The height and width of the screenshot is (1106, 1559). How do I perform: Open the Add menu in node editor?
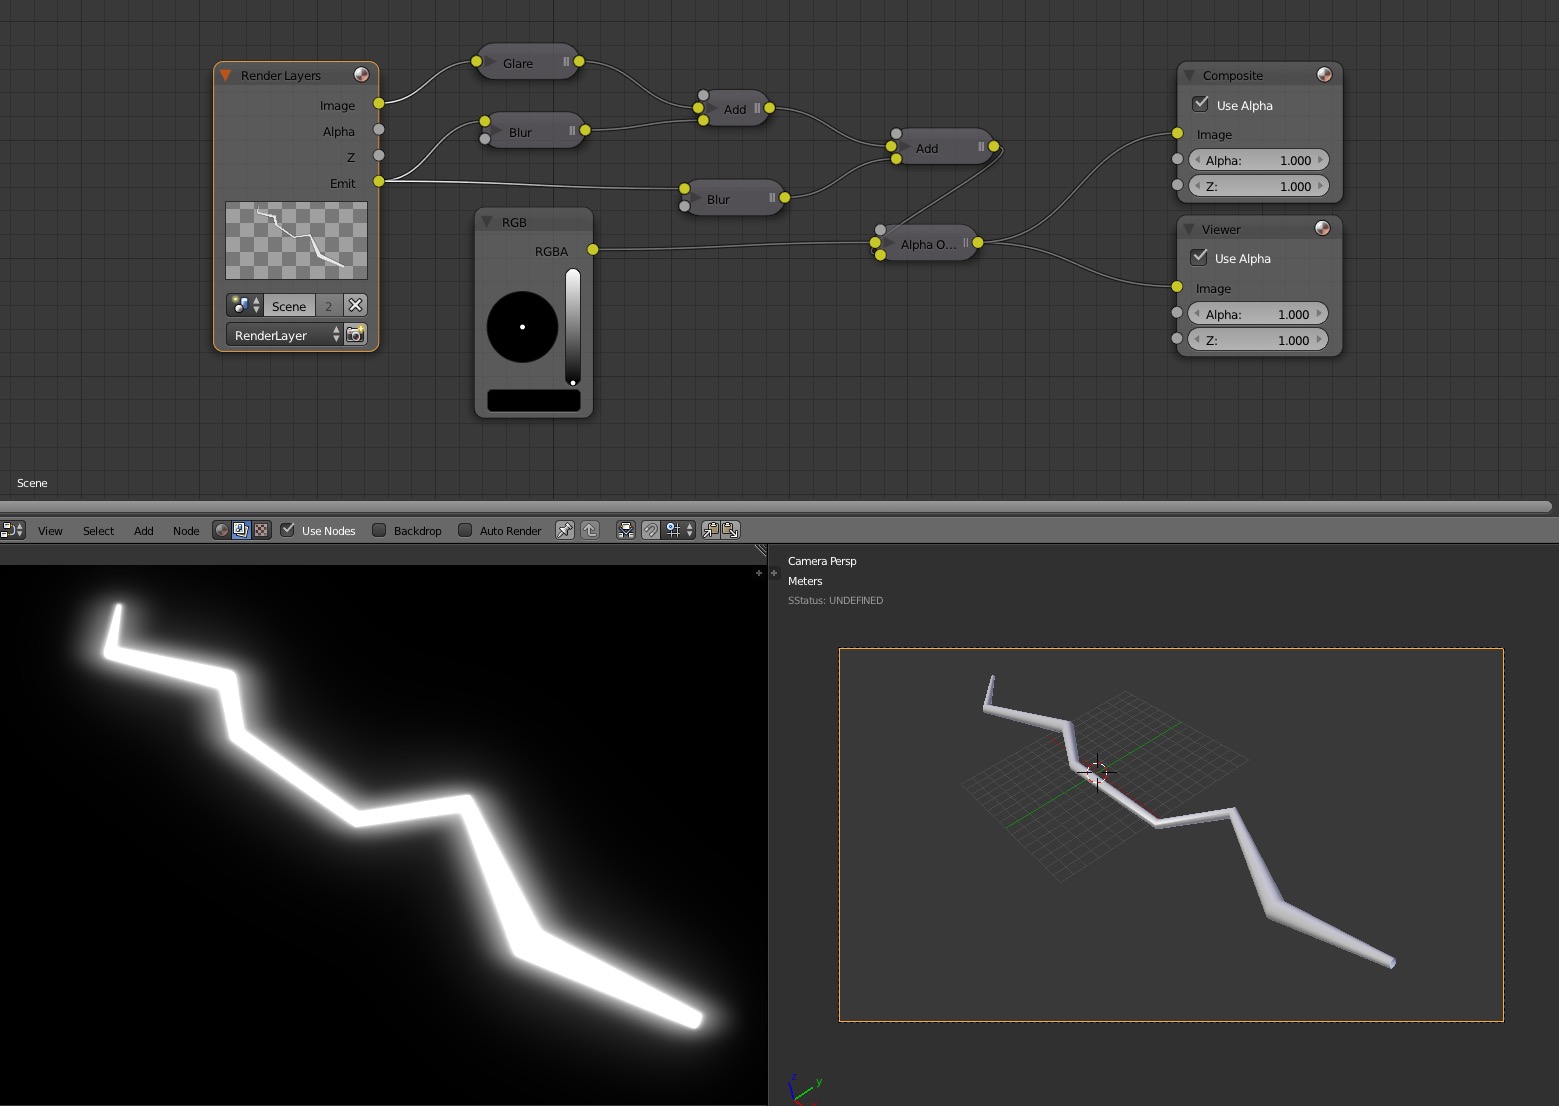tap(143, 530)
